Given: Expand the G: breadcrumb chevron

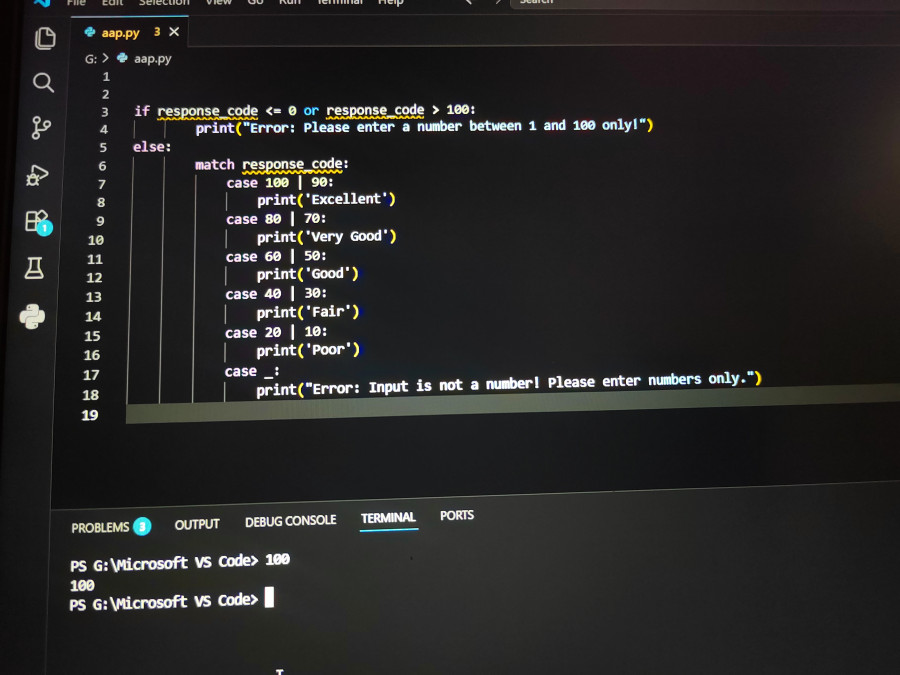Looking at the screenshot, I should (x=105, y=58).
